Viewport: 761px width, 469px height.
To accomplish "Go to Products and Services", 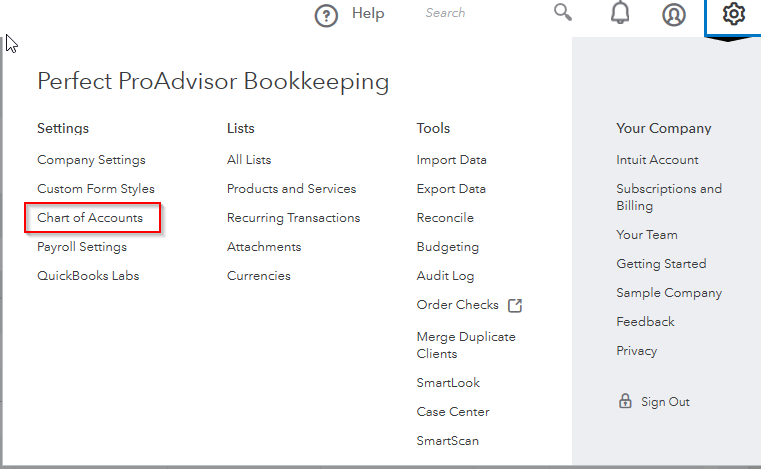I will (x=291, y=189).
